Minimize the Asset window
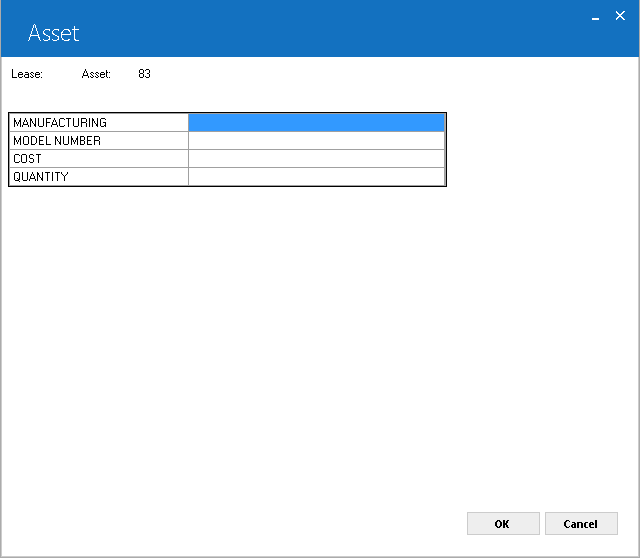Image resolution: width=640 pixels, height=558 pixels. click(x=596, y=17)
